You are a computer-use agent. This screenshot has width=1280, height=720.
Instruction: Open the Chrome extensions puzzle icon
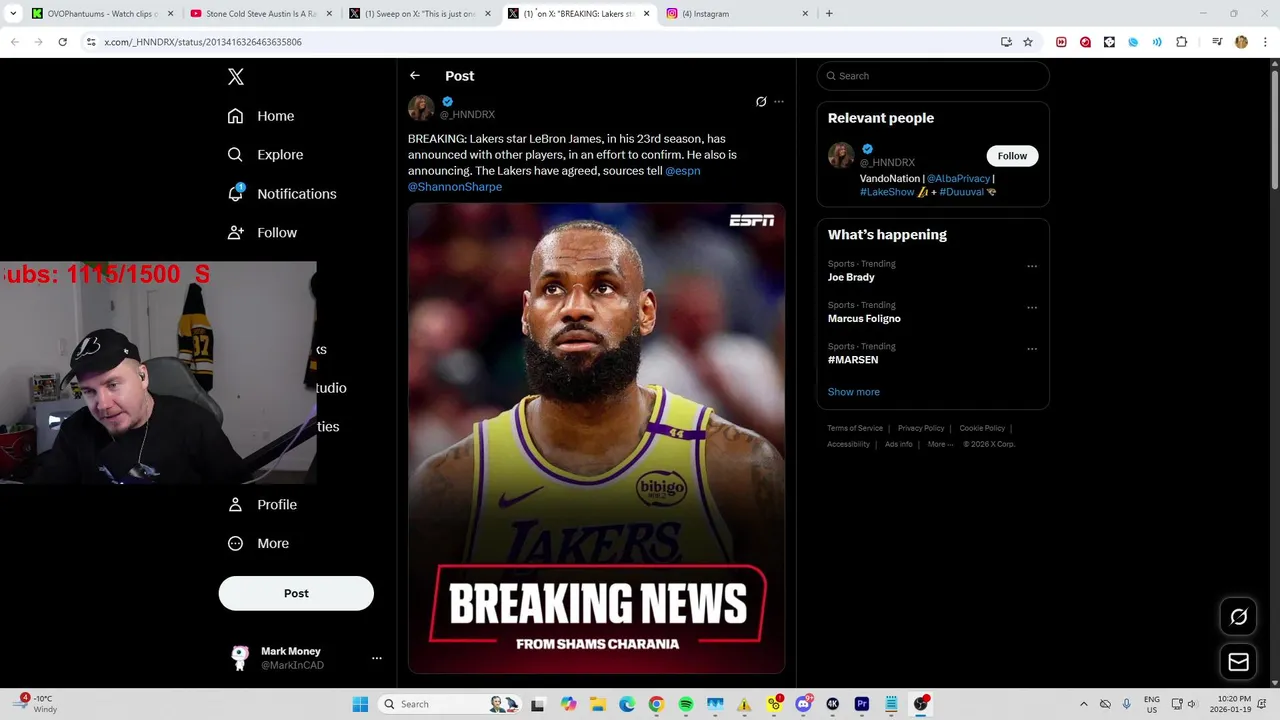(1181, 42)
